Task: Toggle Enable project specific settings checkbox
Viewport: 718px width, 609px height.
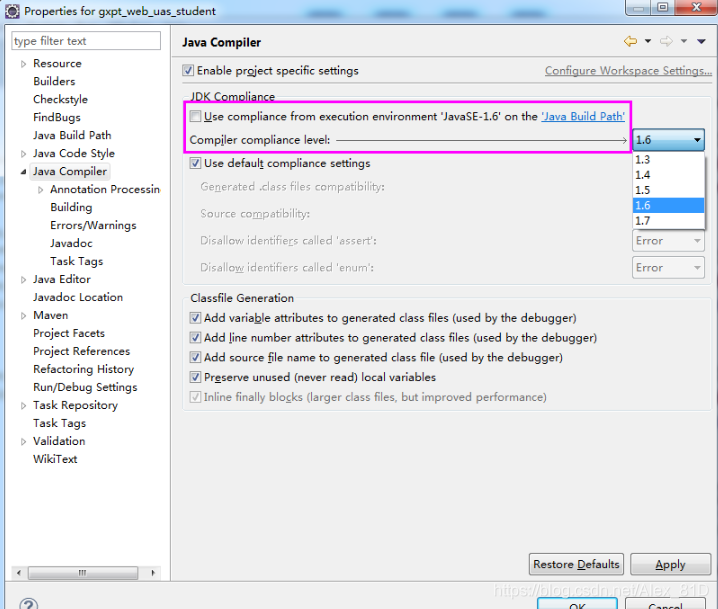Action: point(189,71)
